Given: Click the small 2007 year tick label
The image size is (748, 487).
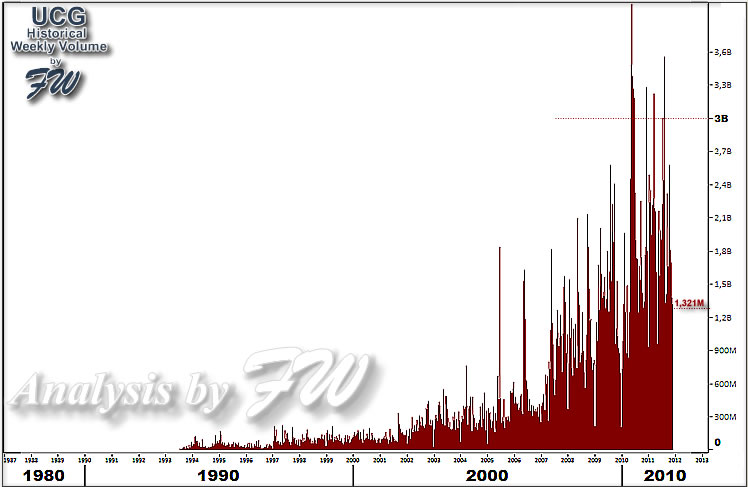Looking at the screenshot, I should coord(541,460).
